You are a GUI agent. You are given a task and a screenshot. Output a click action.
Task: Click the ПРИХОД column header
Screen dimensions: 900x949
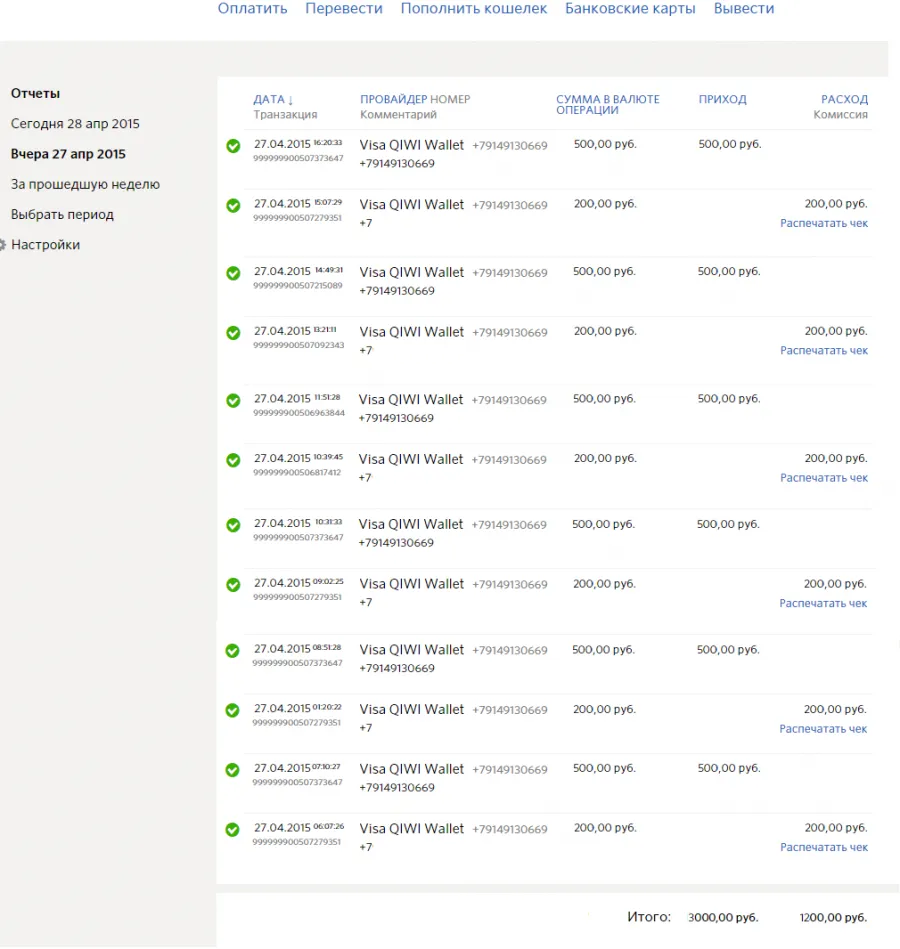pyautogui.click(x=723, y=99)
